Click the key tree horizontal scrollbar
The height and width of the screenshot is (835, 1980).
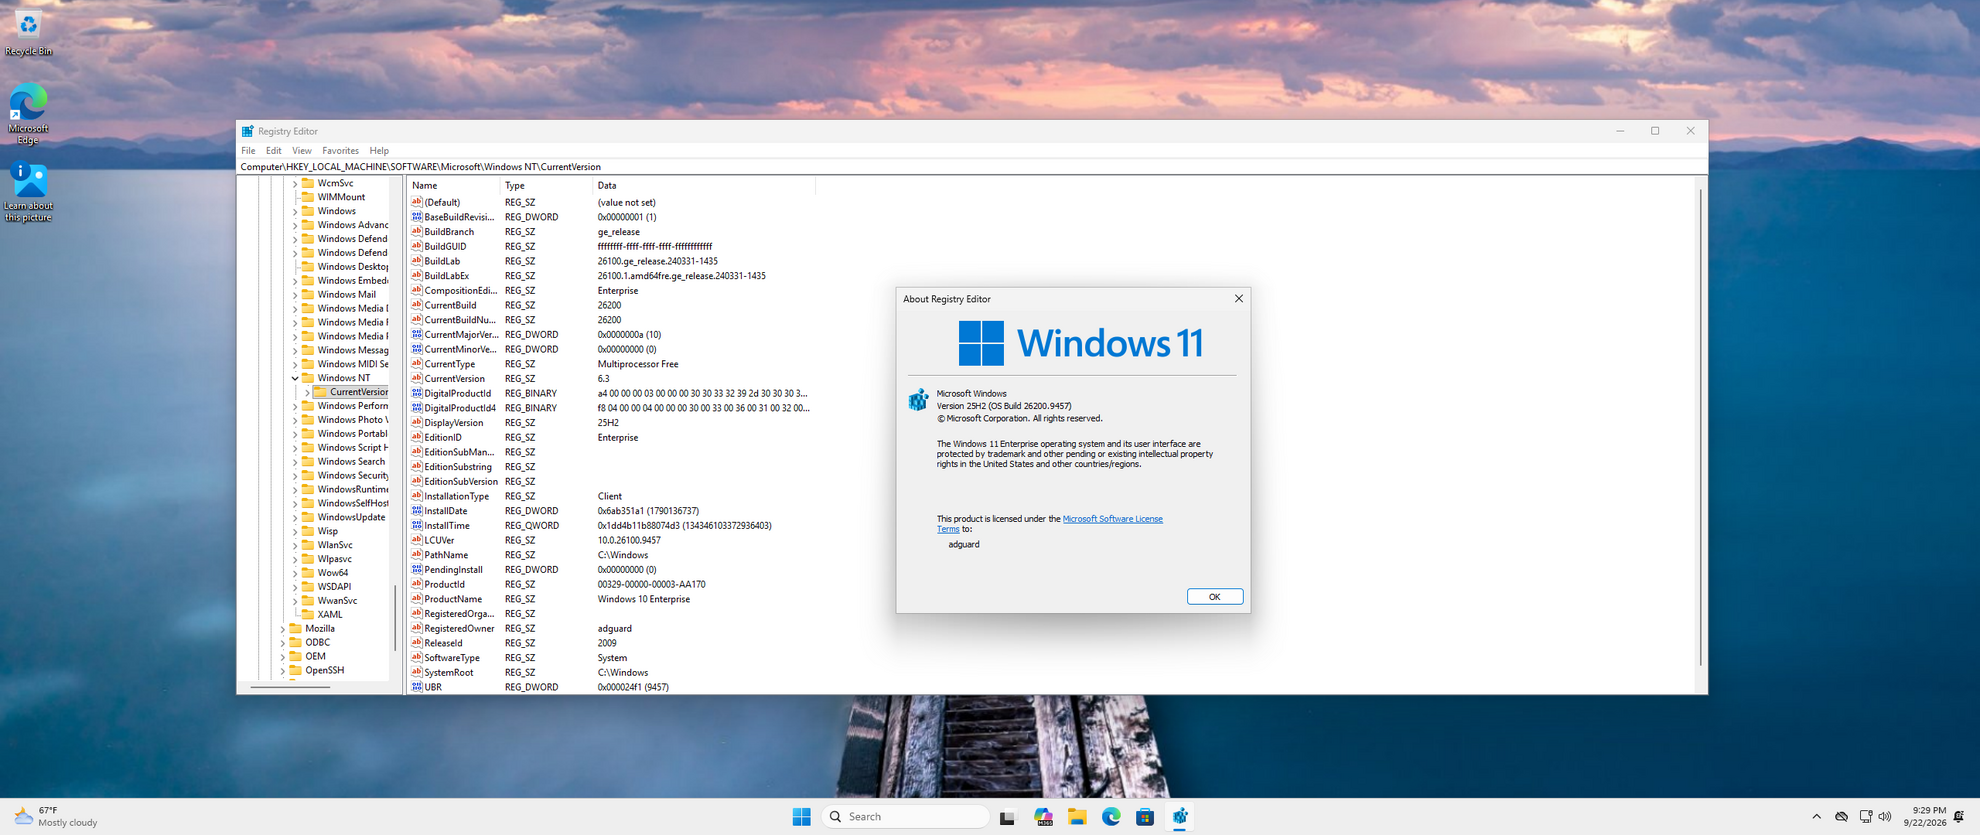pos(290,687)
